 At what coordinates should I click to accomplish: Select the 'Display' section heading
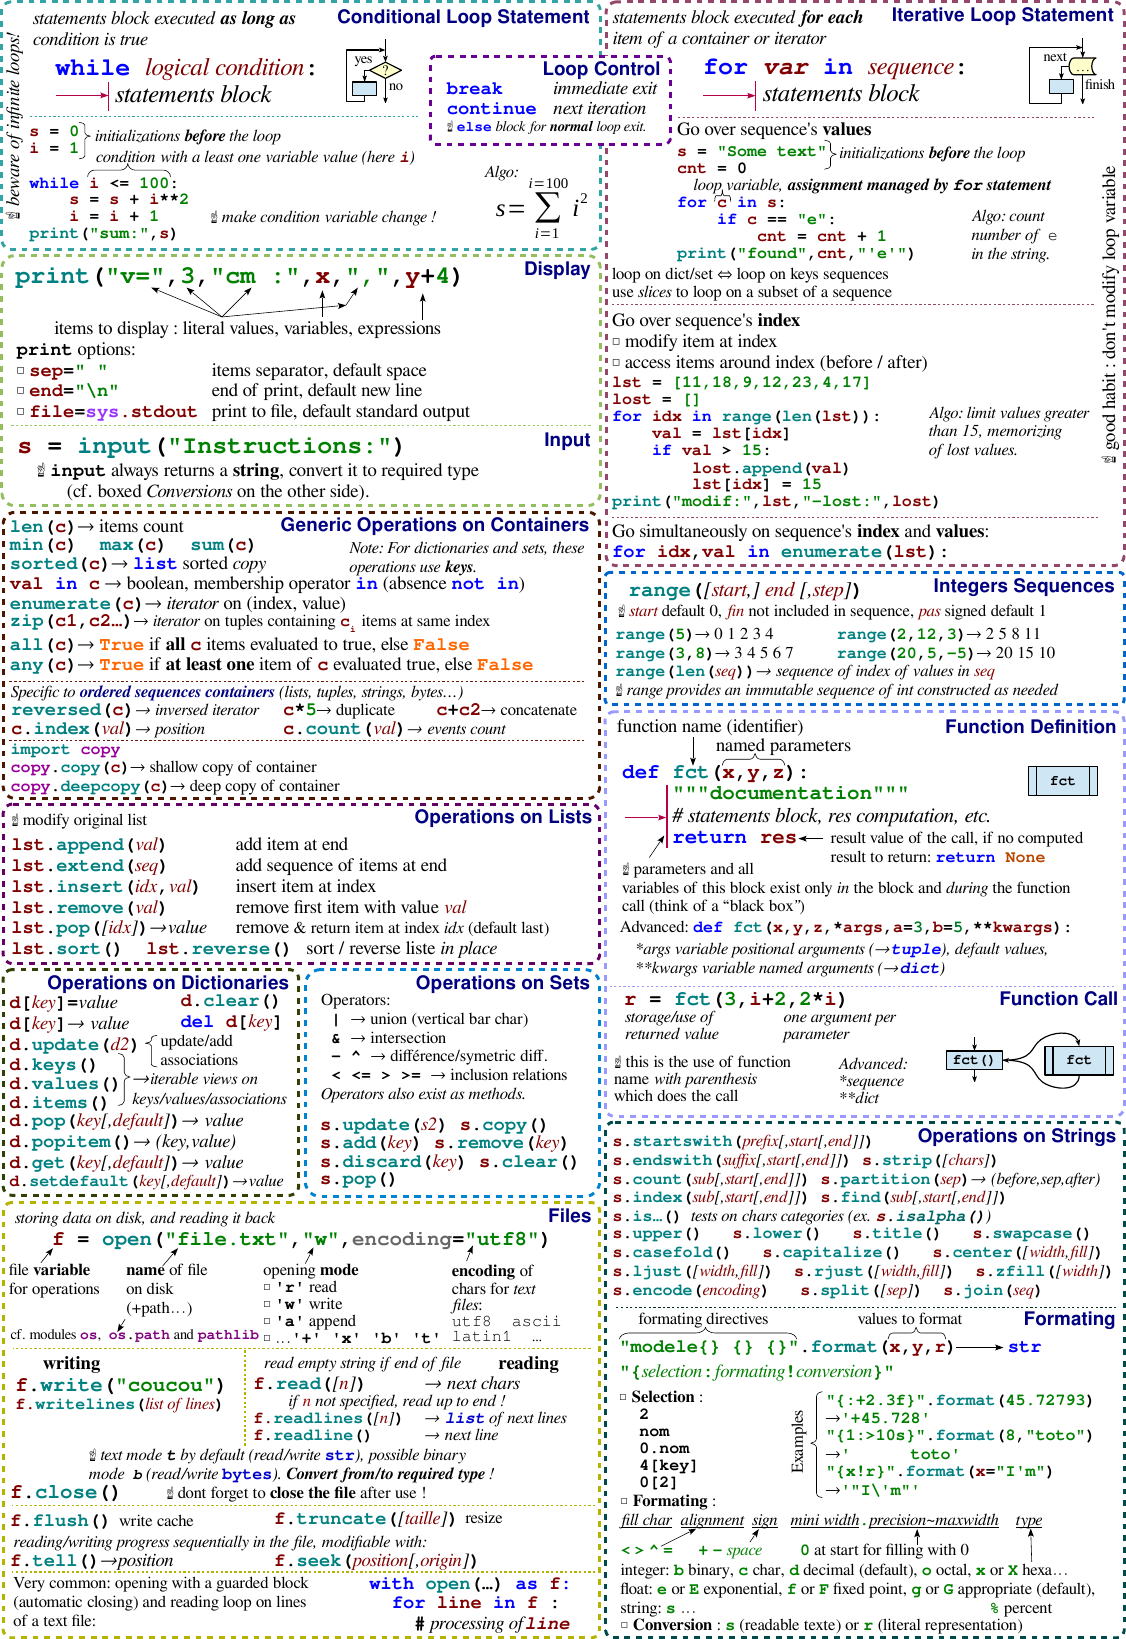(557, 269)
